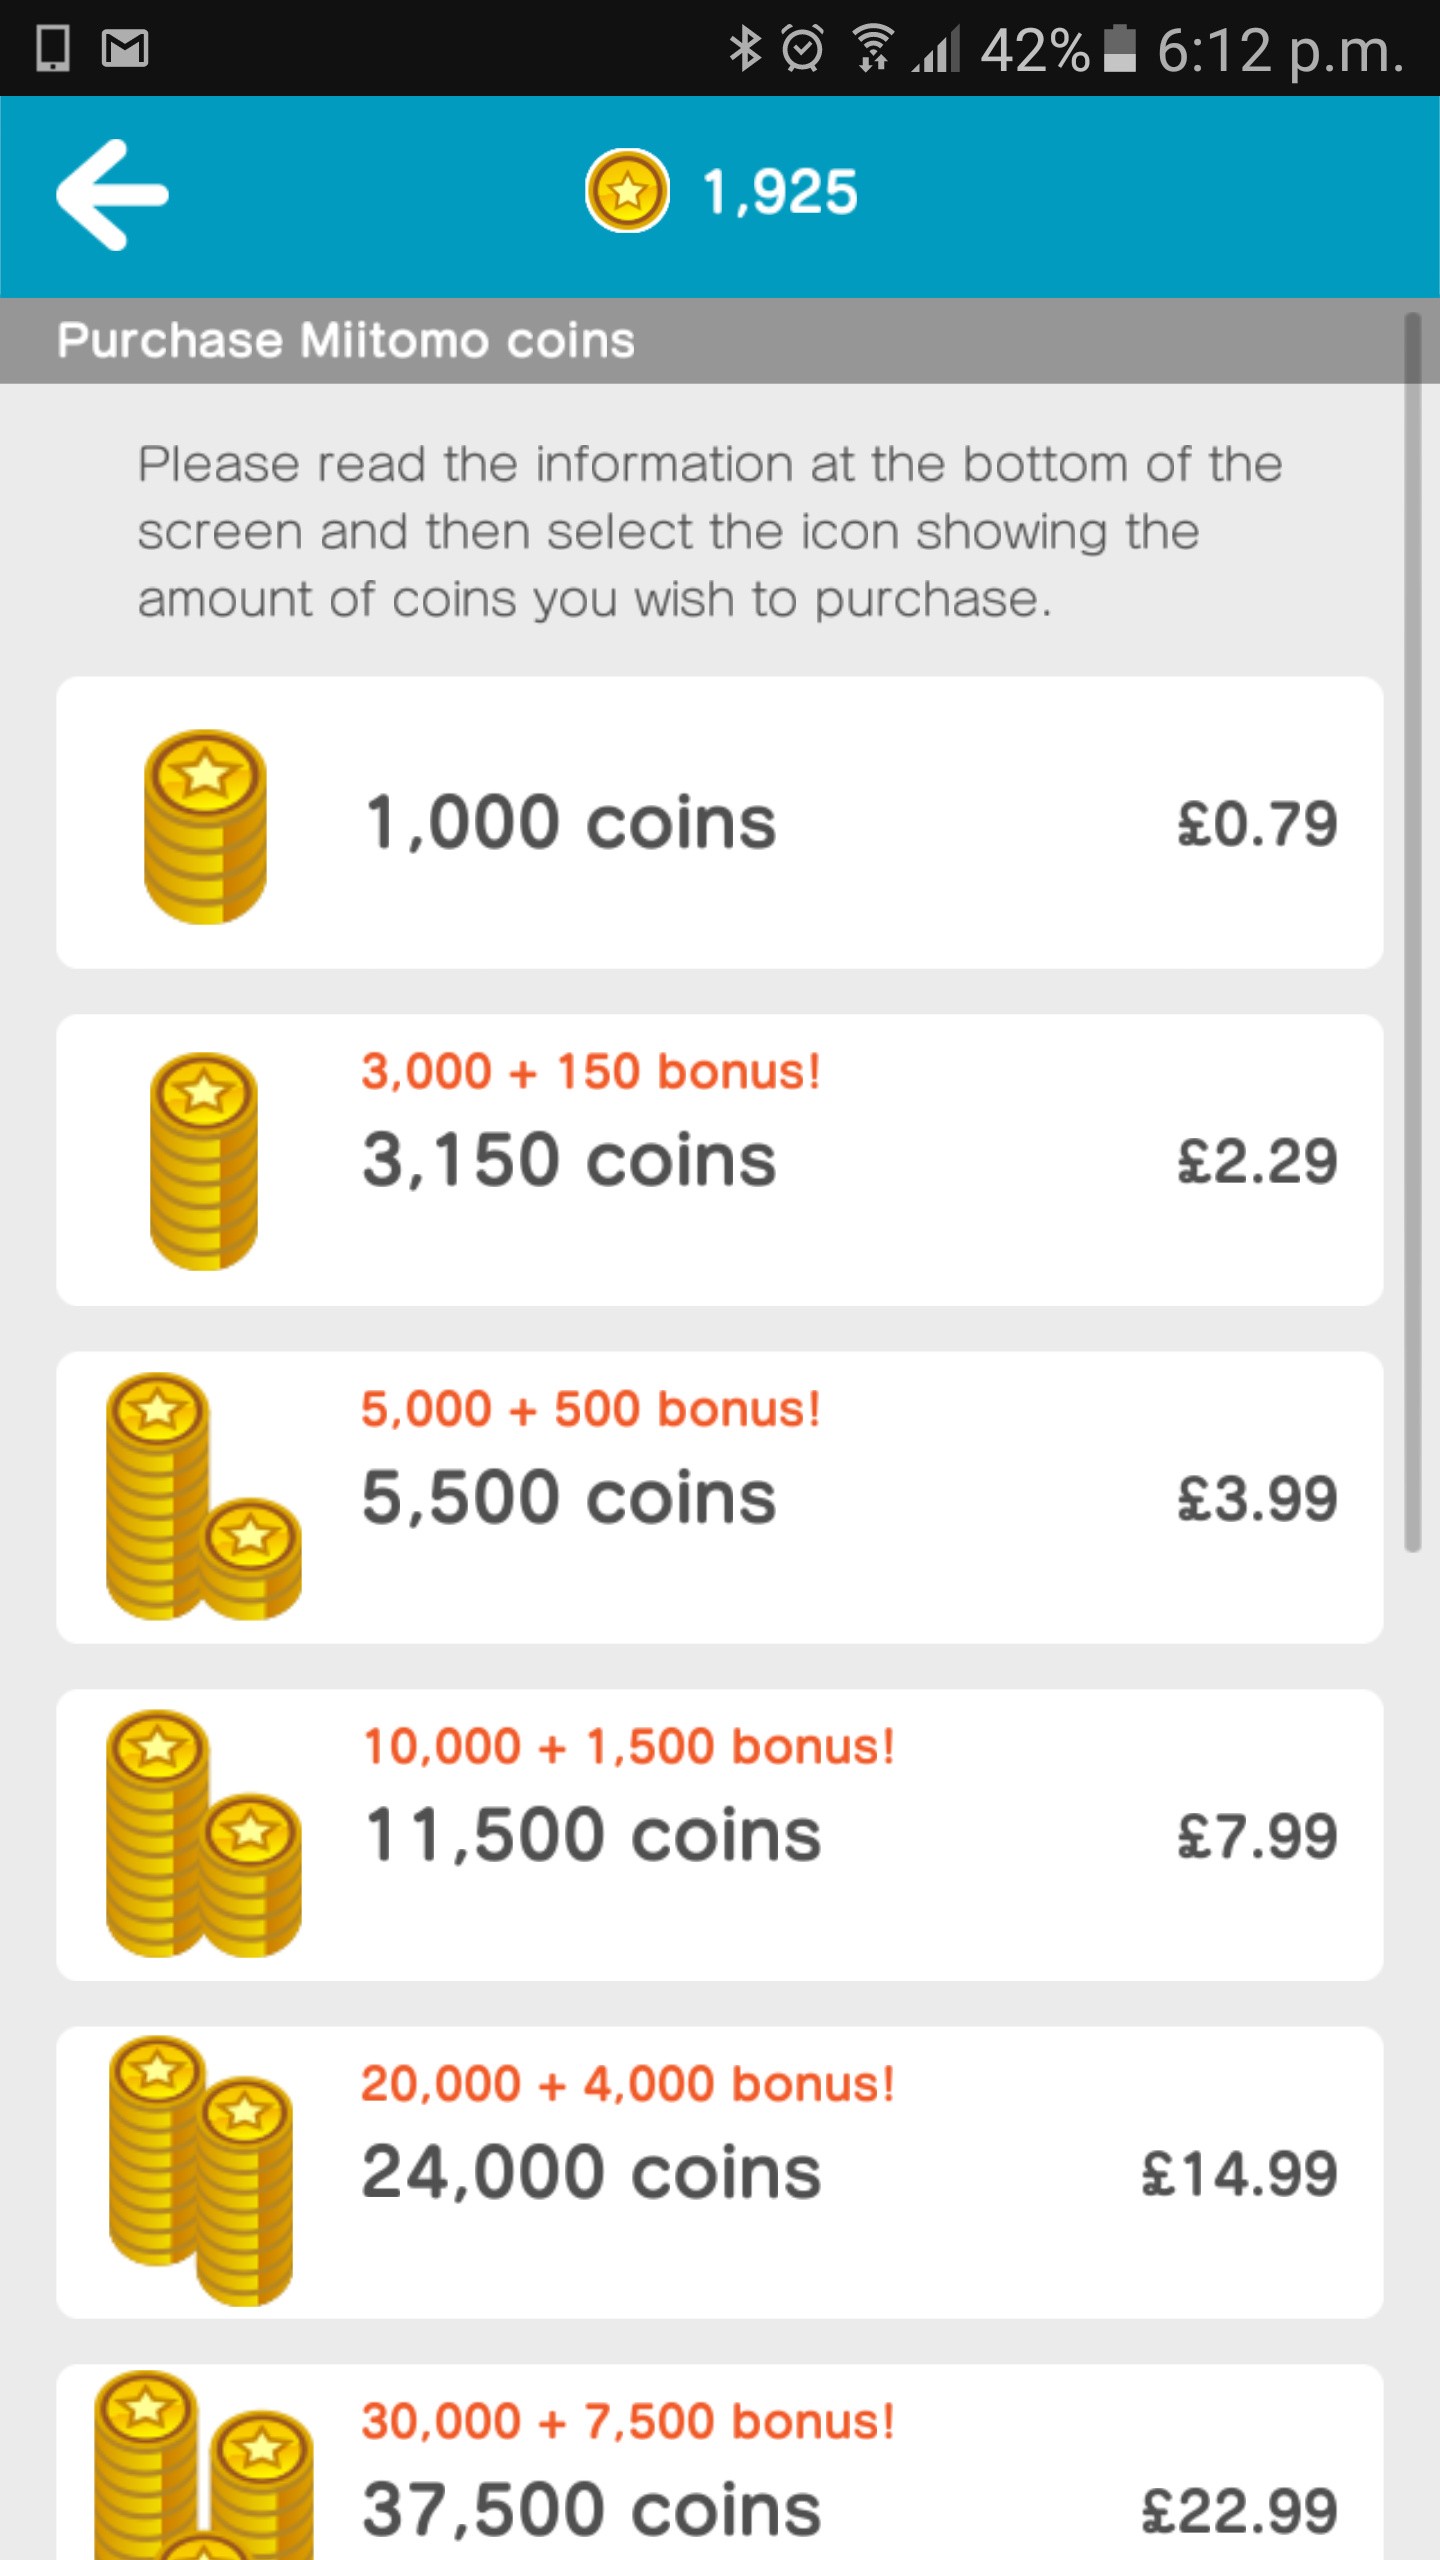Tap the 24,000 coins stack icon
The height and width of the screenshot is (2560, 1440).
pyautogui.click(x=201, y=2171)
